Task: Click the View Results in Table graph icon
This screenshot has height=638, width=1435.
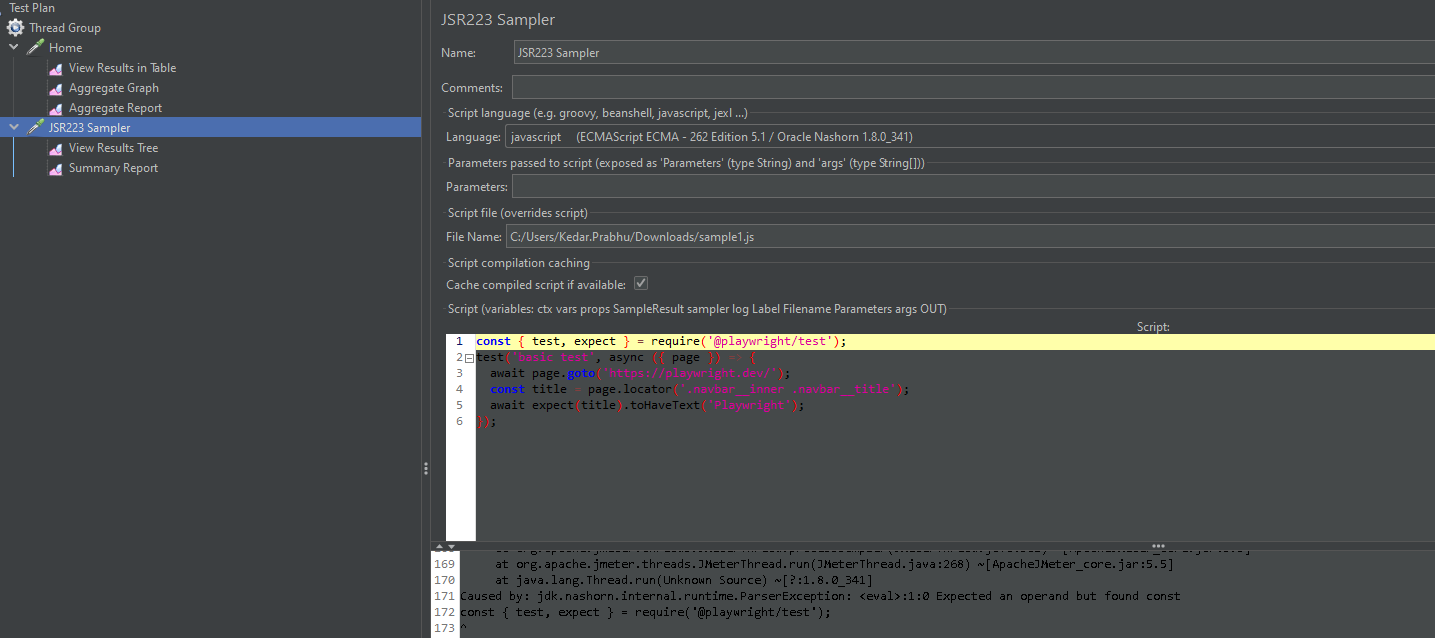Action: click(x=56, y=67)
